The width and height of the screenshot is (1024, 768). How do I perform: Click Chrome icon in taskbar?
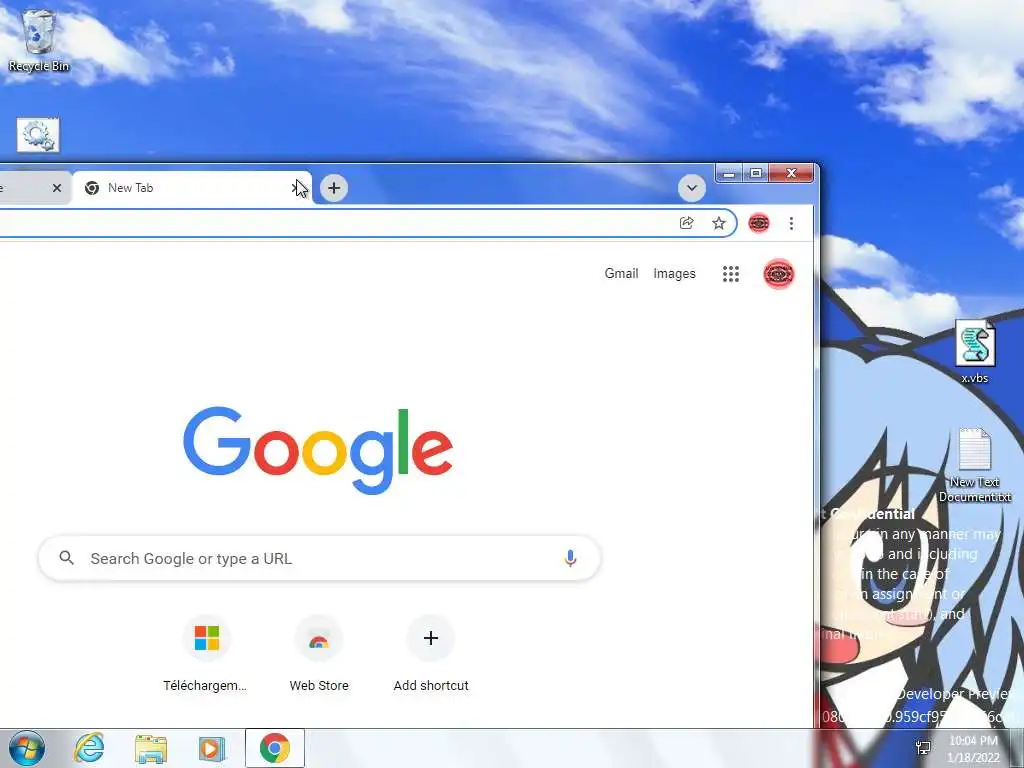tap(275, 748)
